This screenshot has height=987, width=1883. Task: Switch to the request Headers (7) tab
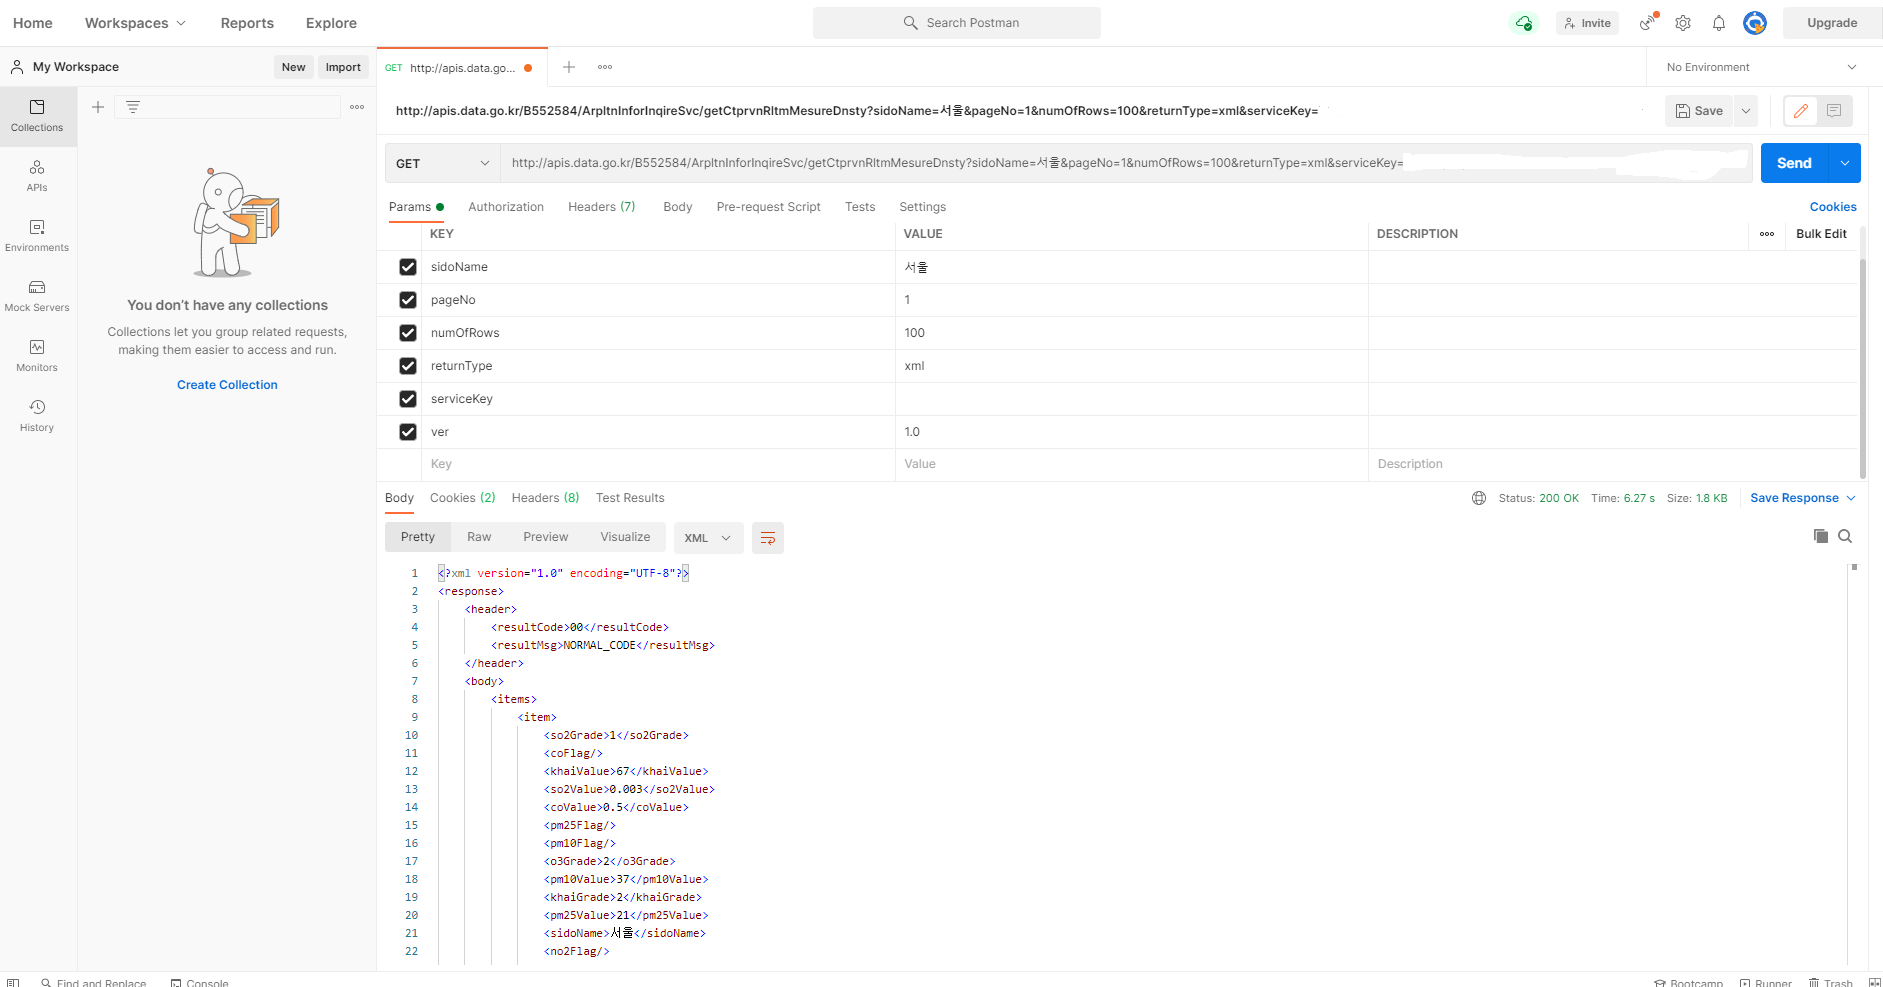602,207
